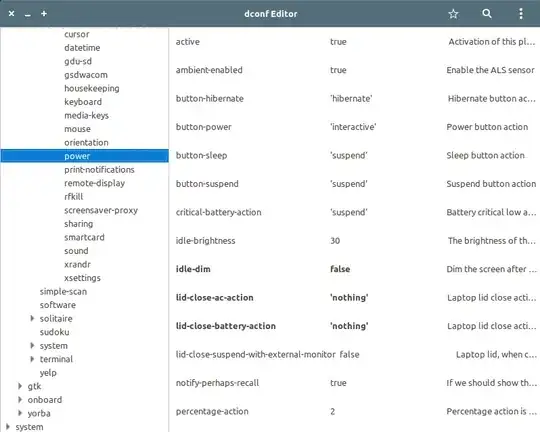The image size is (540, 432).
Task: Toggle the idle-dim false value
Action: click(340, 269)
